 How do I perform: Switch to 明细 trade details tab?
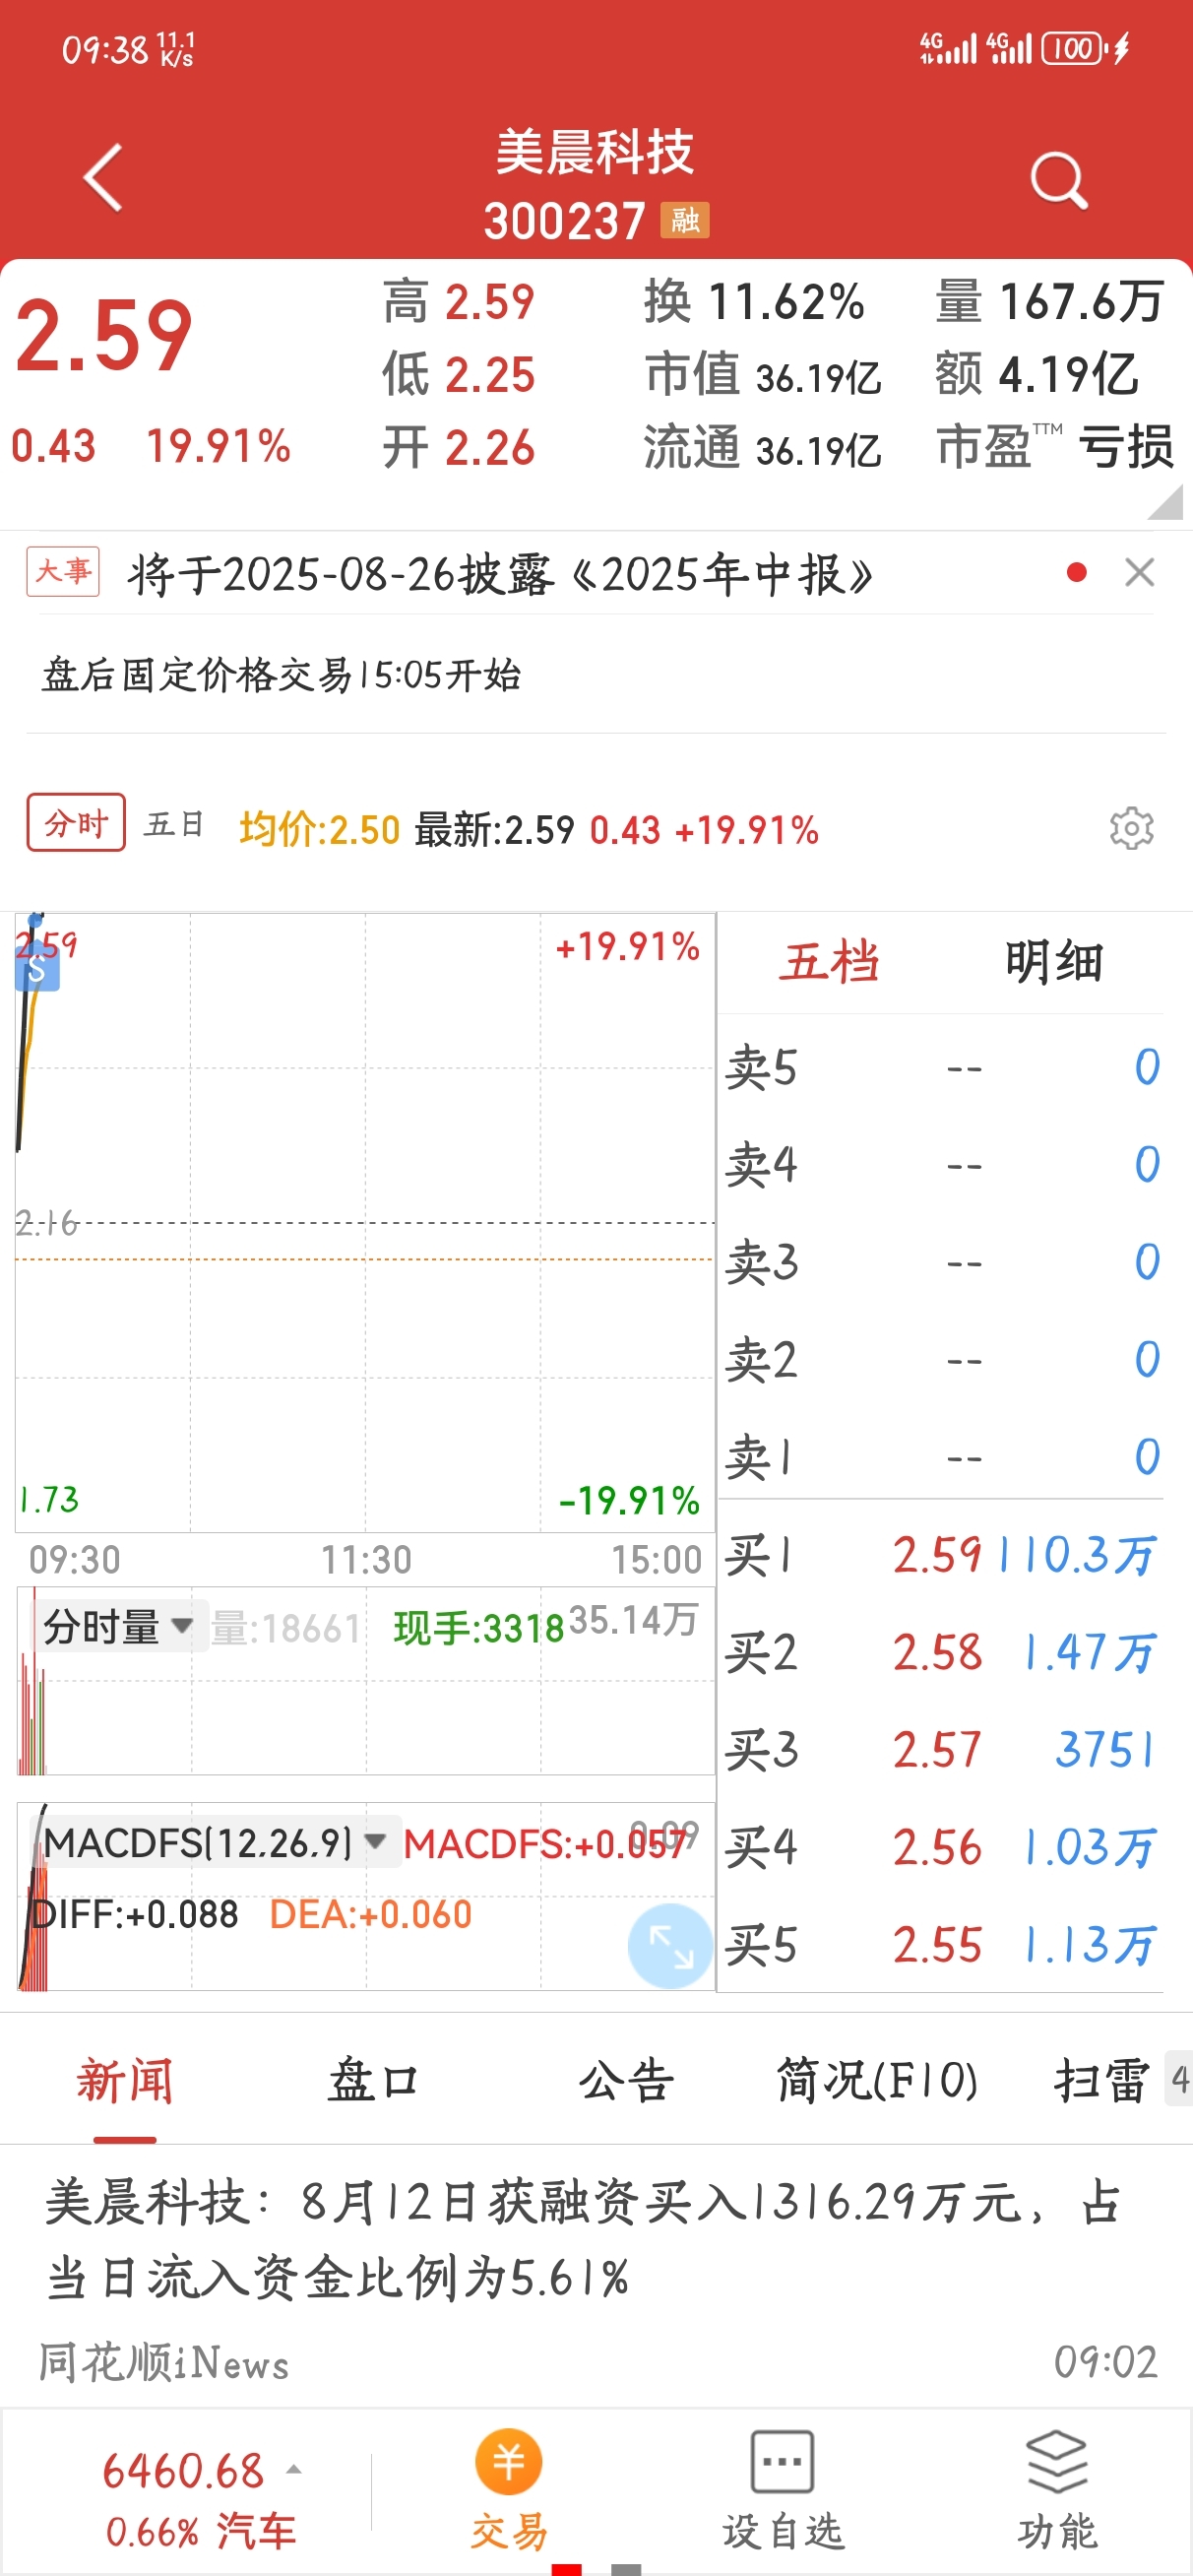[x=1054, y=962]
